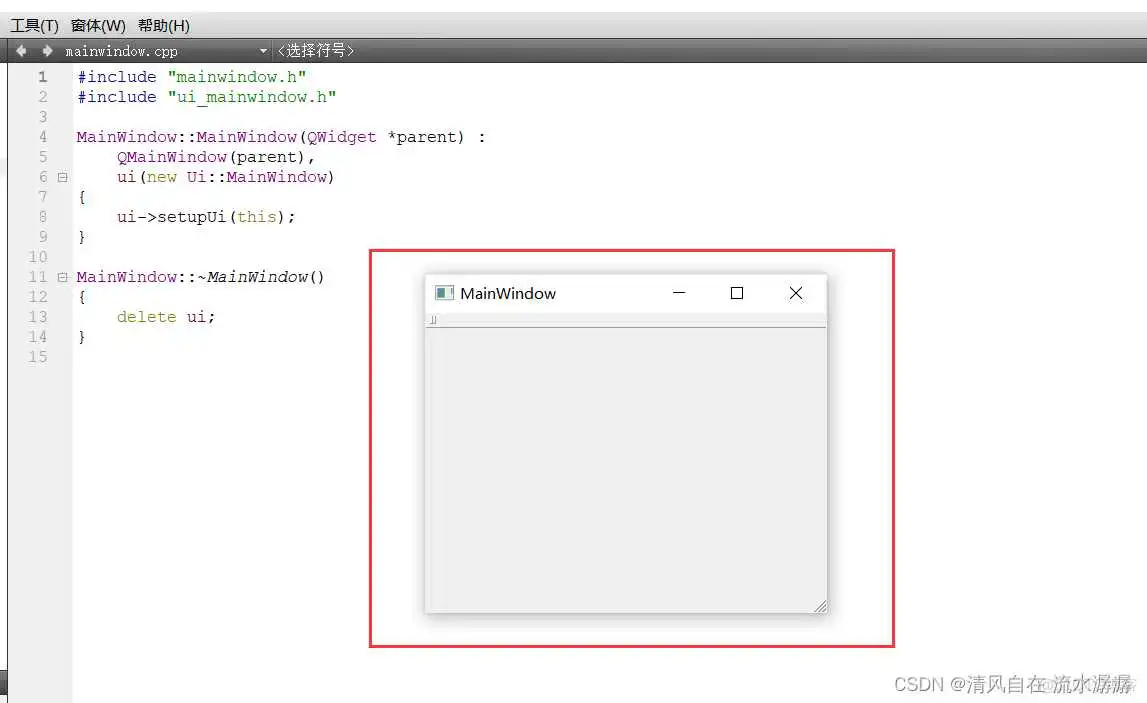Open the 帮助(H) menu

(162, 25)
